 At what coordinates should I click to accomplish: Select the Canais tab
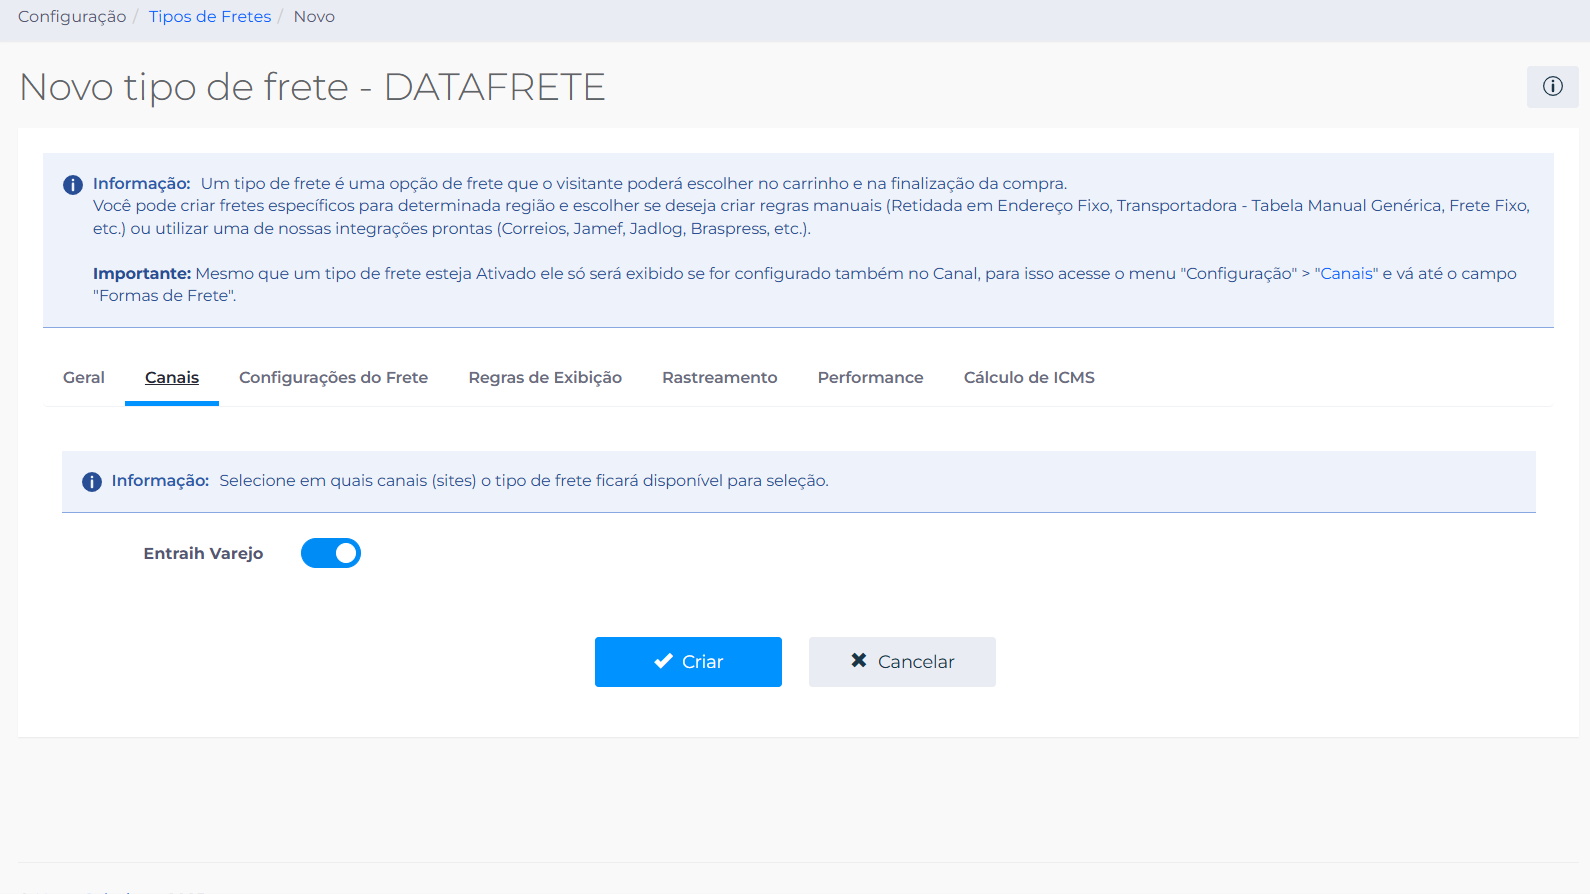click(x=172, y=378)
